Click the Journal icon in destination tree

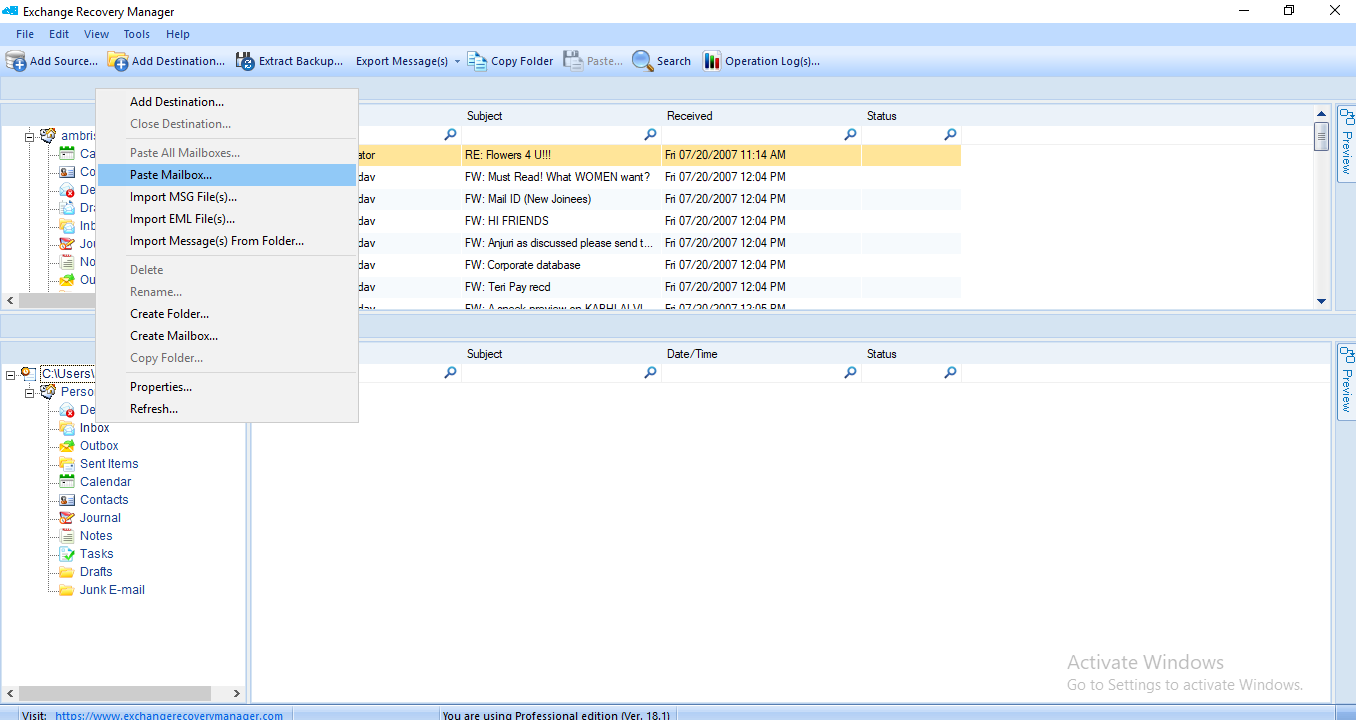tap(67, 518)
